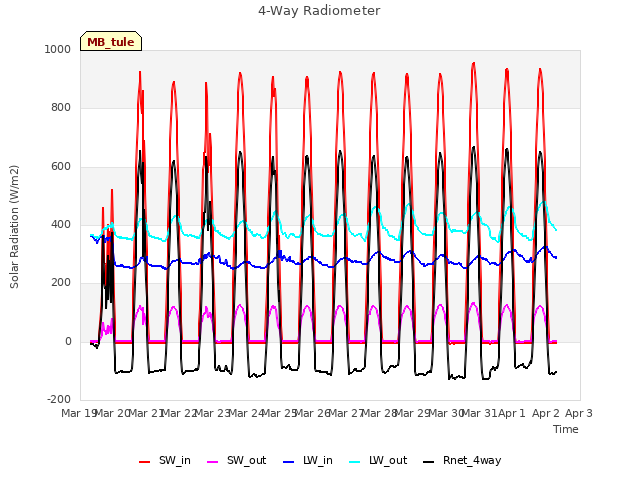
Task: Click the Mar 31 x-axis date label
Action: click(479, 413)
